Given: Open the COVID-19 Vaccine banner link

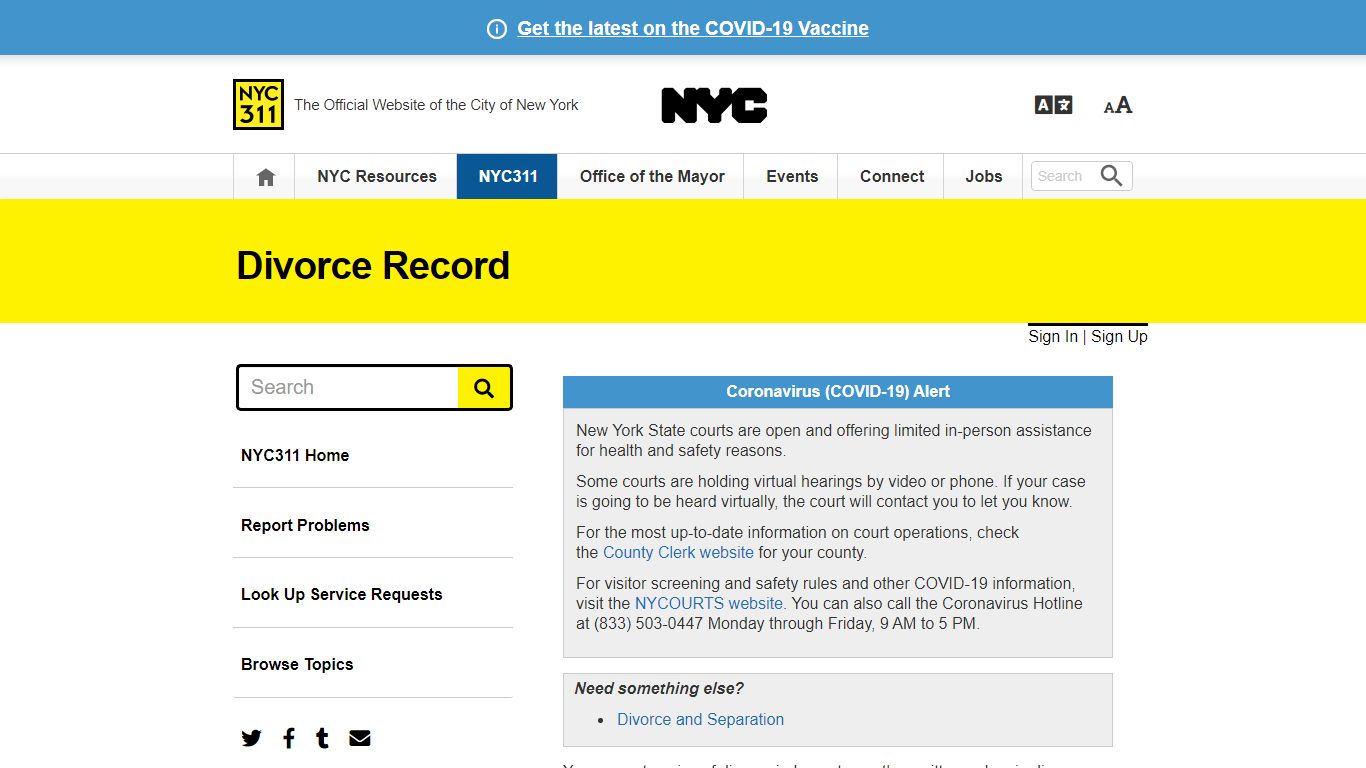Looking at the screenshot, I should click(693, 29).
